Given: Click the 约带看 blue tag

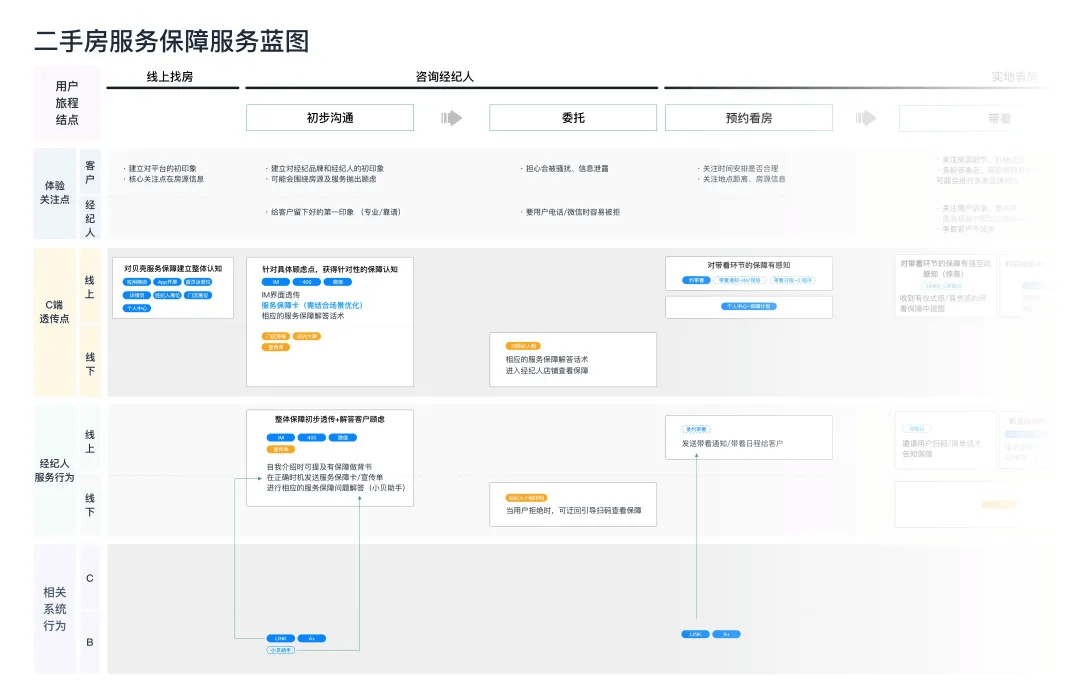Looking at the screenshot, I should [x=696, y=280].
